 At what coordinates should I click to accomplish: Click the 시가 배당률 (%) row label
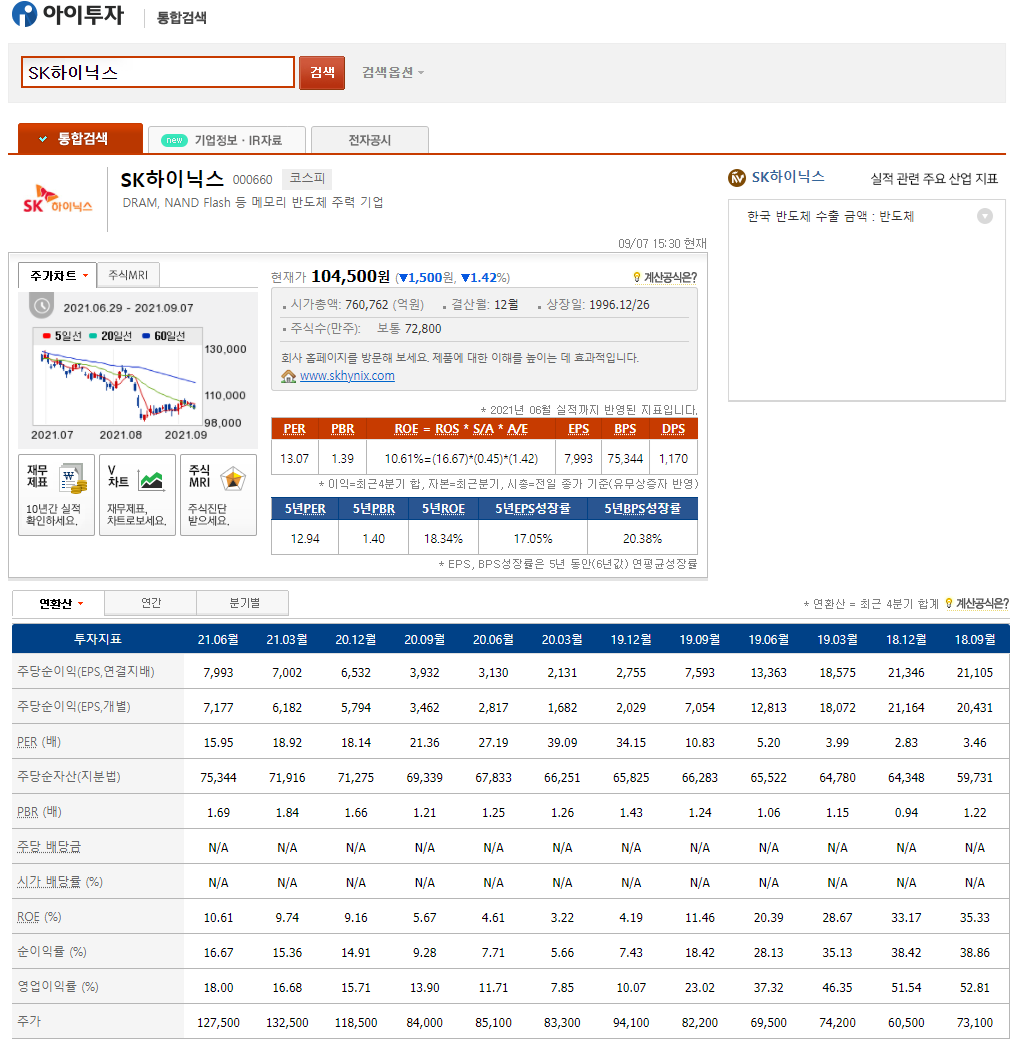pos(59,882)
